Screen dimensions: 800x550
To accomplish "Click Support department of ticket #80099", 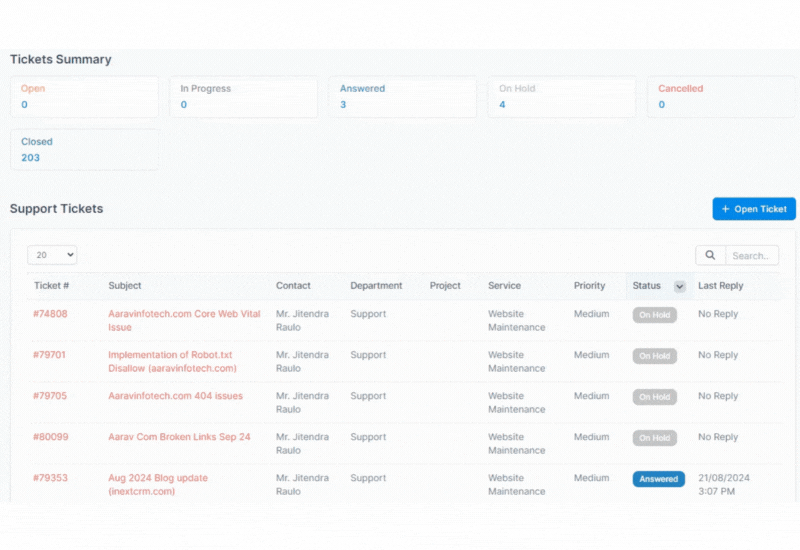I will [x=368, y=437].
